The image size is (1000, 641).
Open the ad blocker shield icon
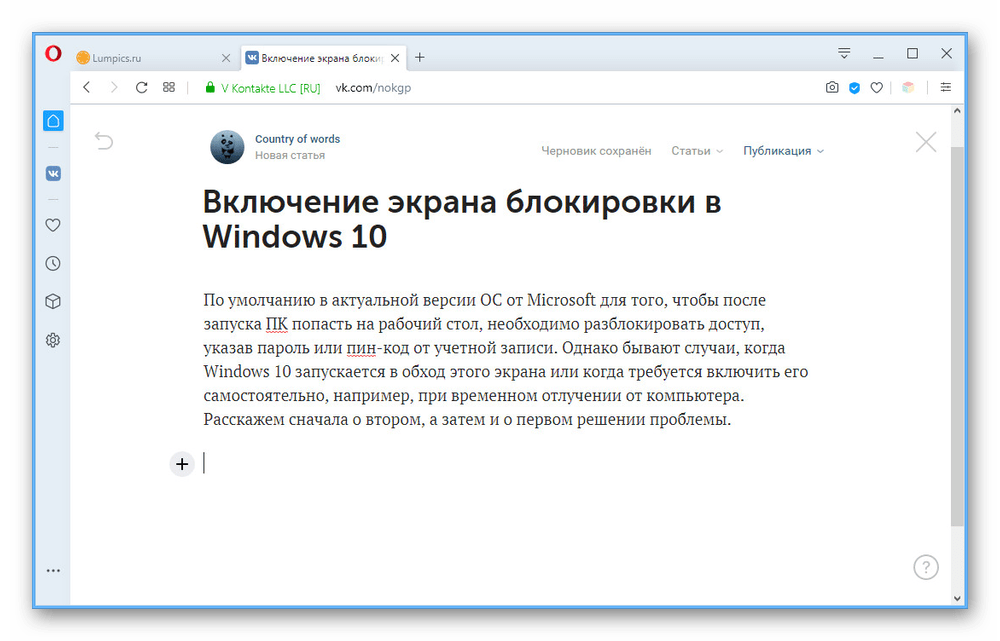[x=855, y=87]
